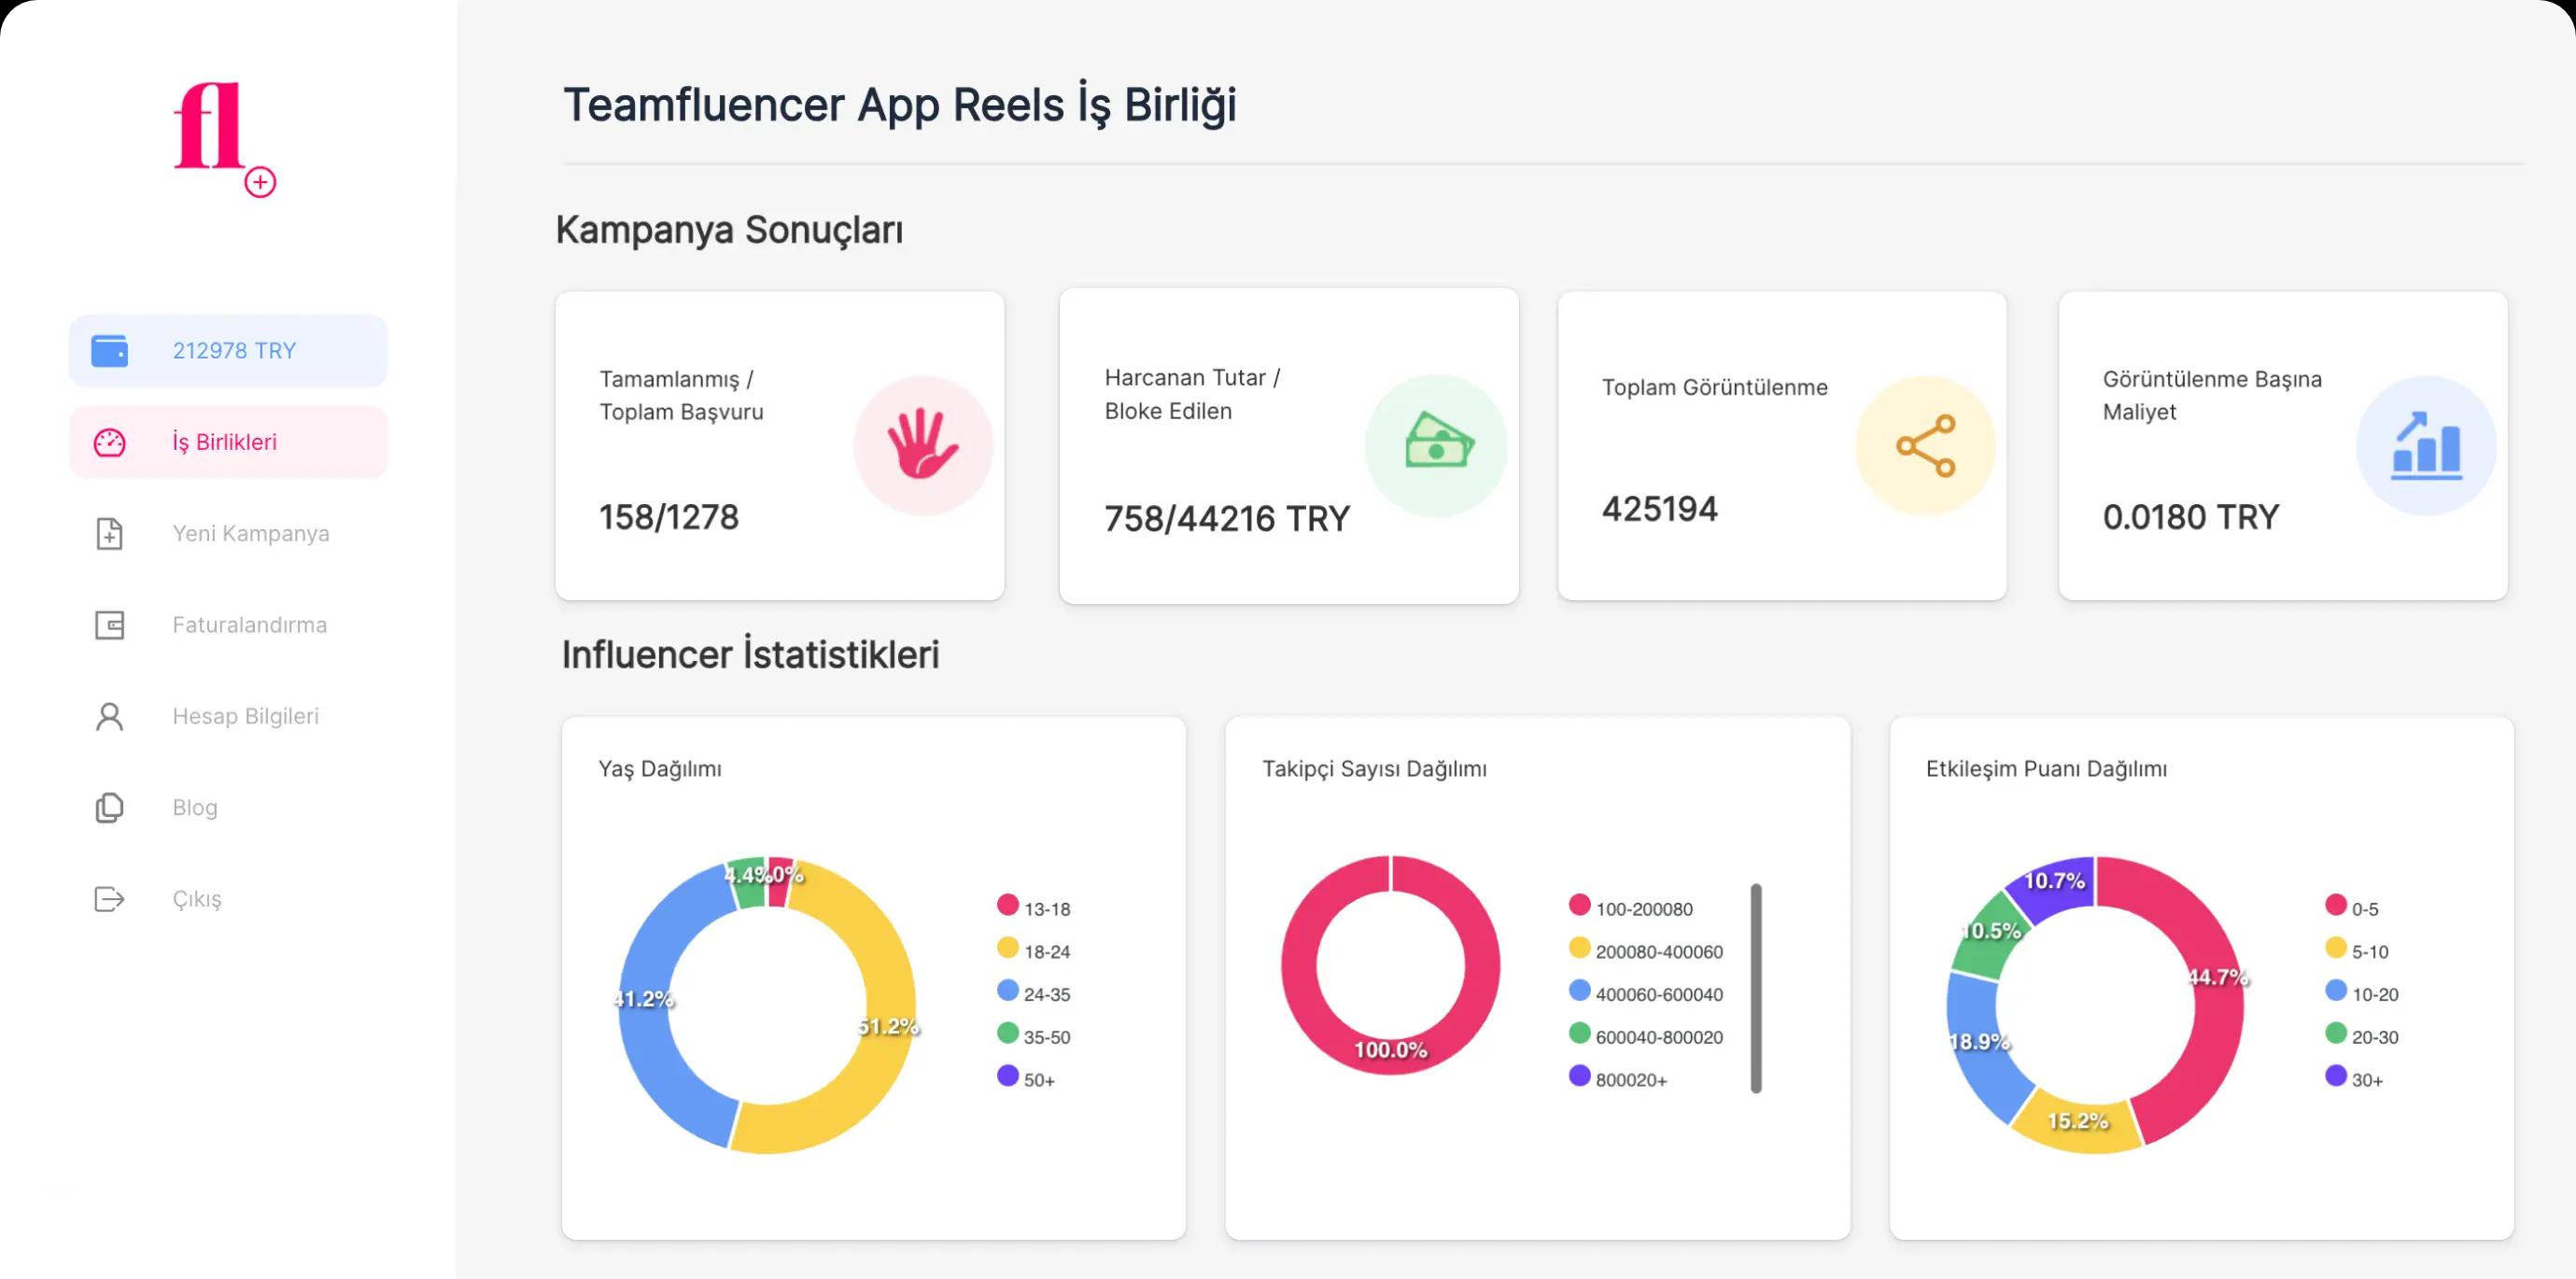The width and height of the screenshot is (2576, 1279).
Task: Click the person icon for Hesap Bilgileri
Action: [110, 716]
